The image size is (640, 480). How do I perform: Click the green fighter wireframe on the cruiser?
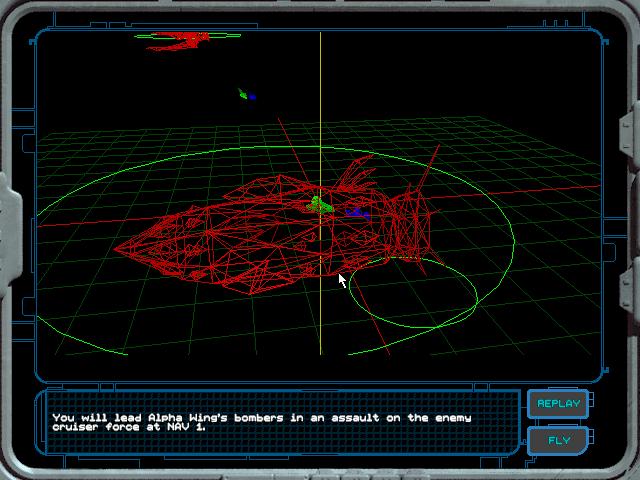pyautogui.click(x=320, y=205)
